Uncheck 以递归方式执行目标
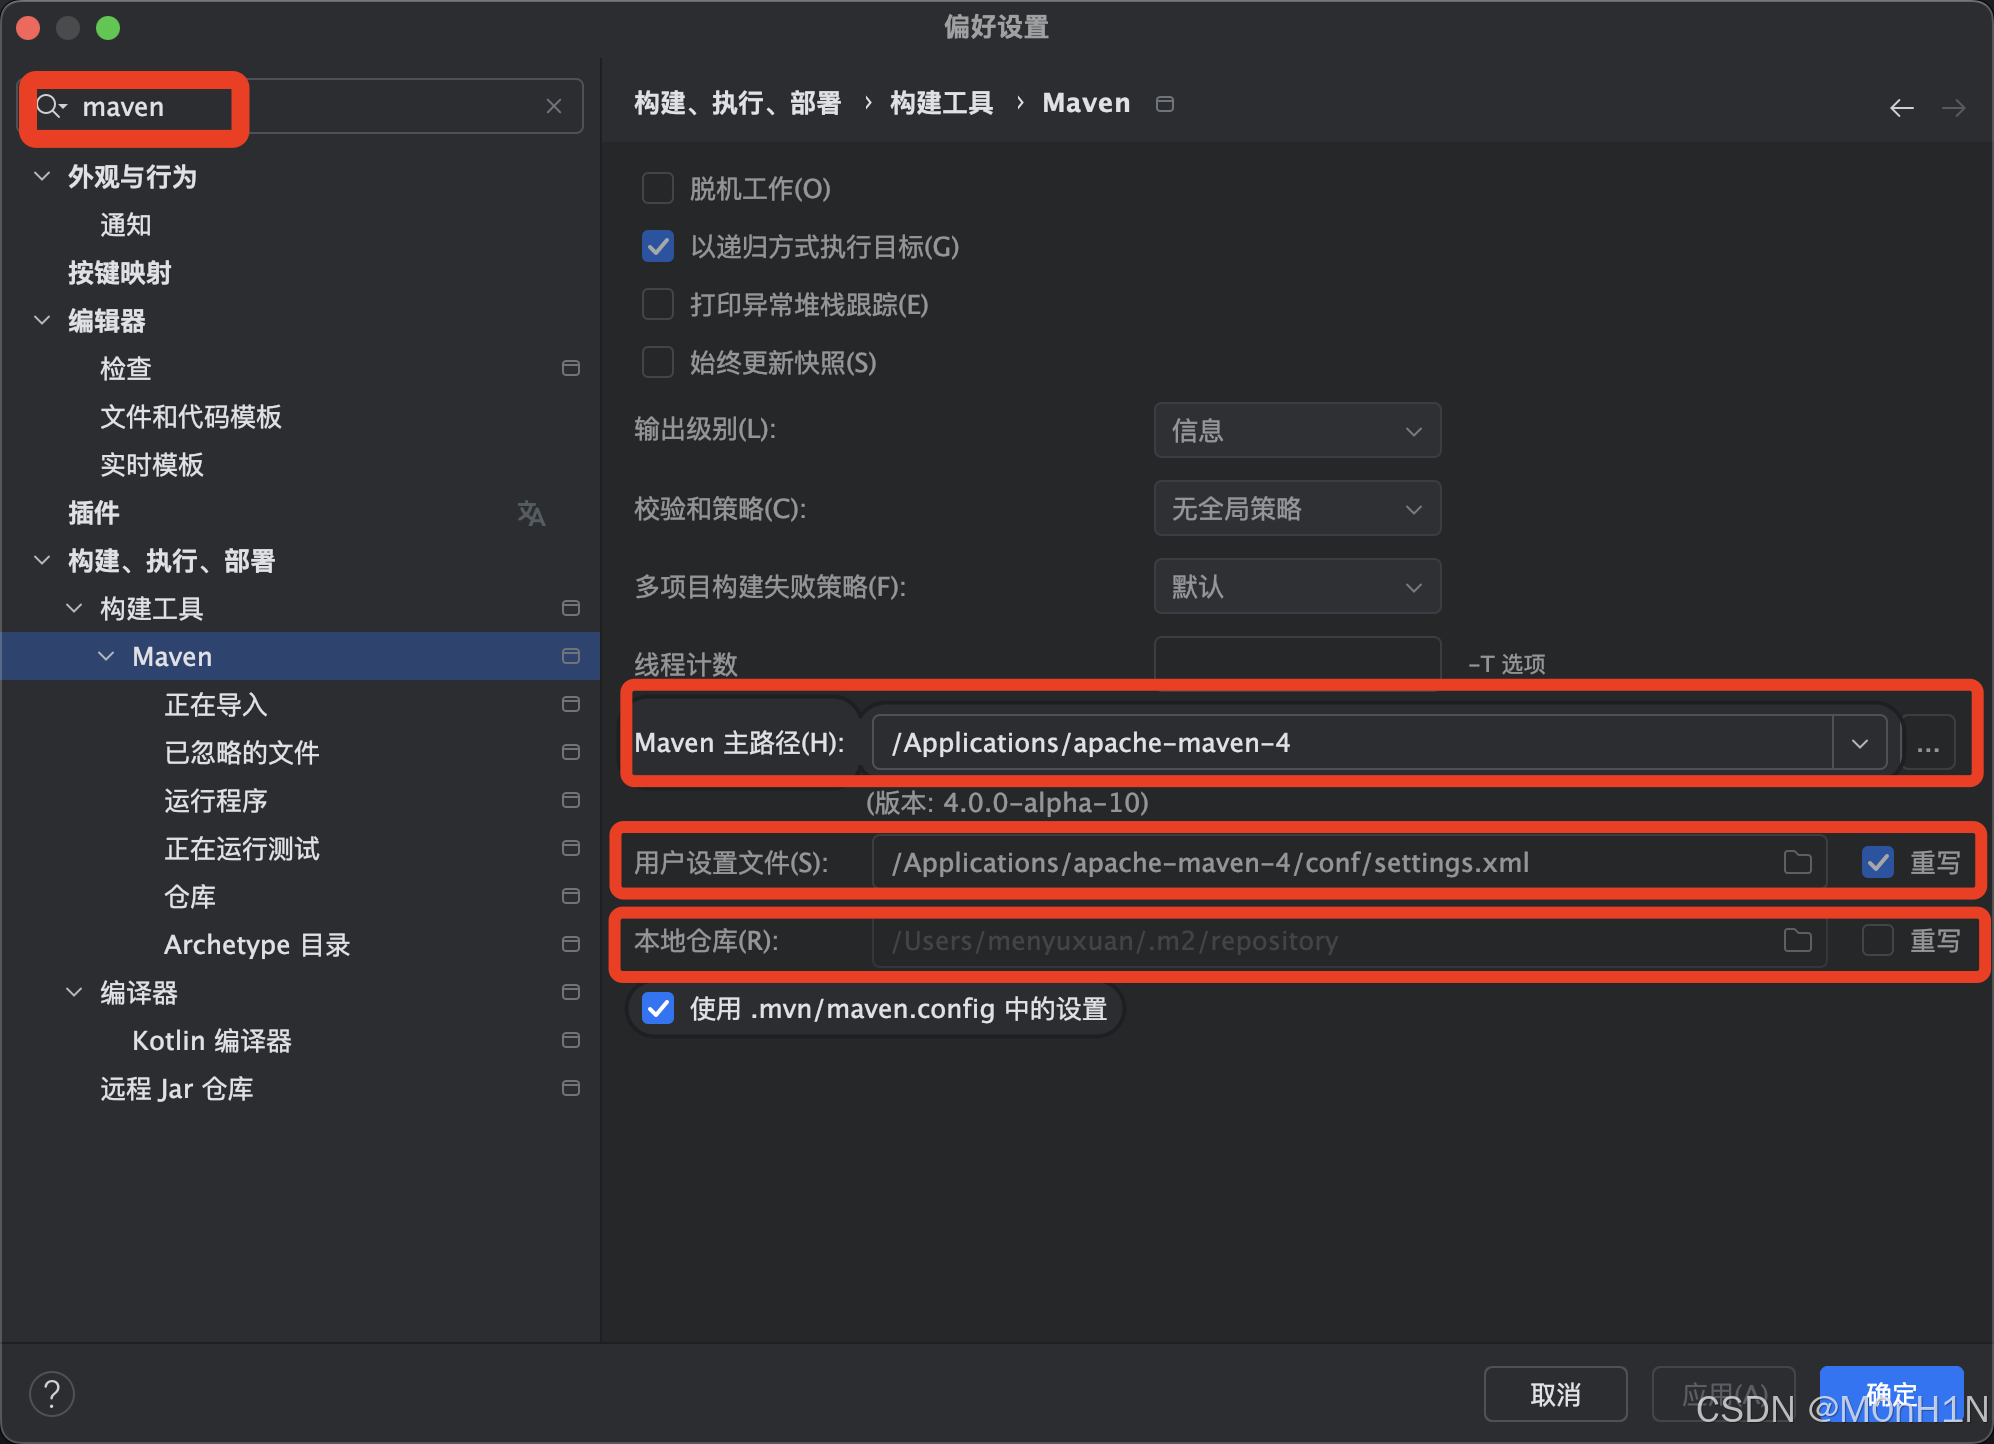 point(657,246)
